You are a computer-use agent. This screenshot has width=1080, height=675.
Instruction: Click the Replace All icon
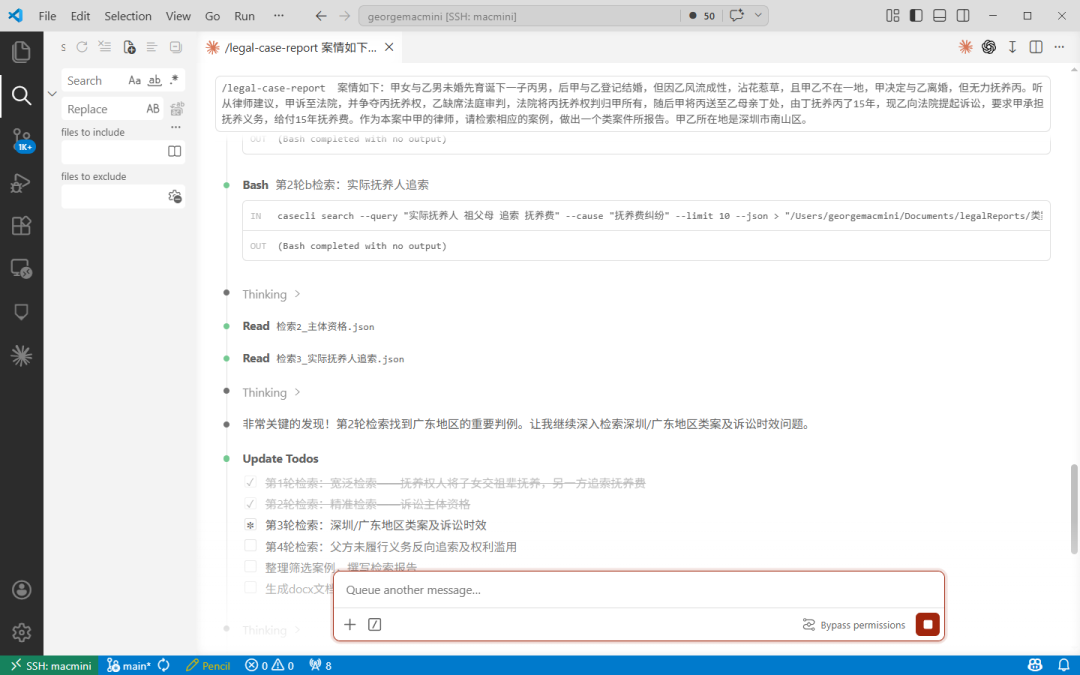click(x=177, y=109)
